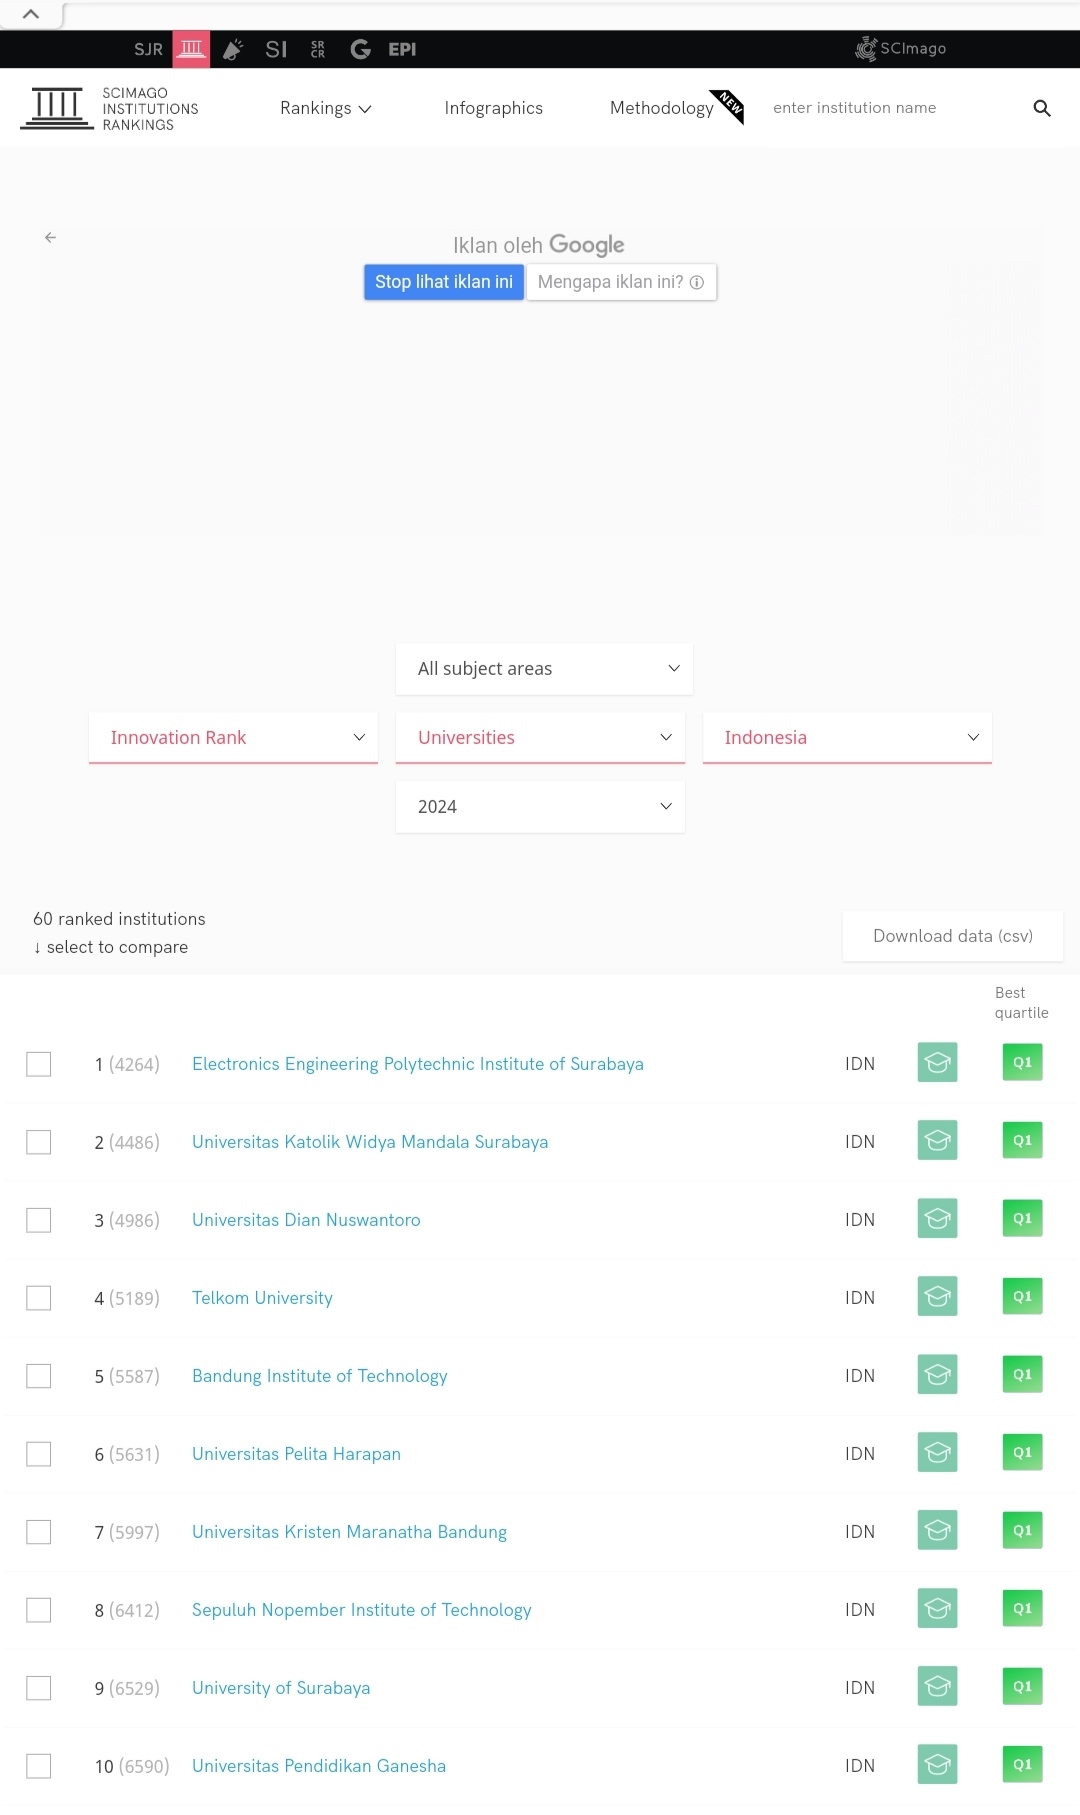
Task: Open the Innovation Rank dropdown
Action: (x=233, y=738)
